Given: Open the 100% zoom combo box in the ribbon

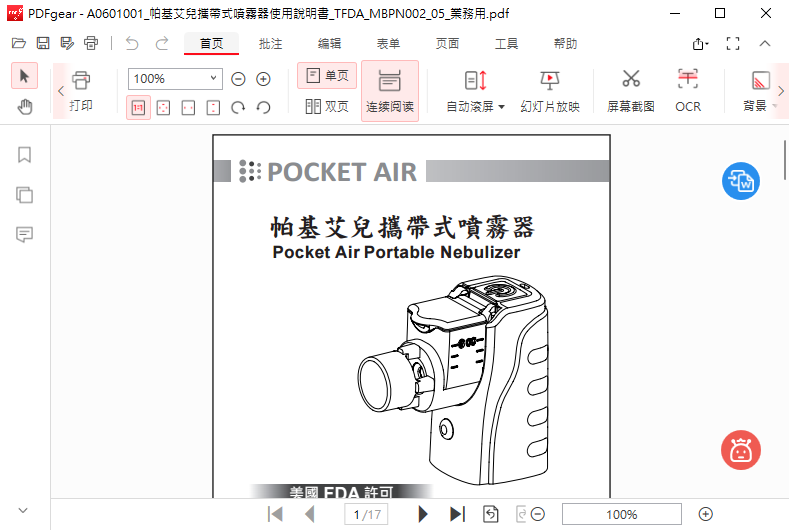Looking at the screenshot, I should [x=175, y=79].
